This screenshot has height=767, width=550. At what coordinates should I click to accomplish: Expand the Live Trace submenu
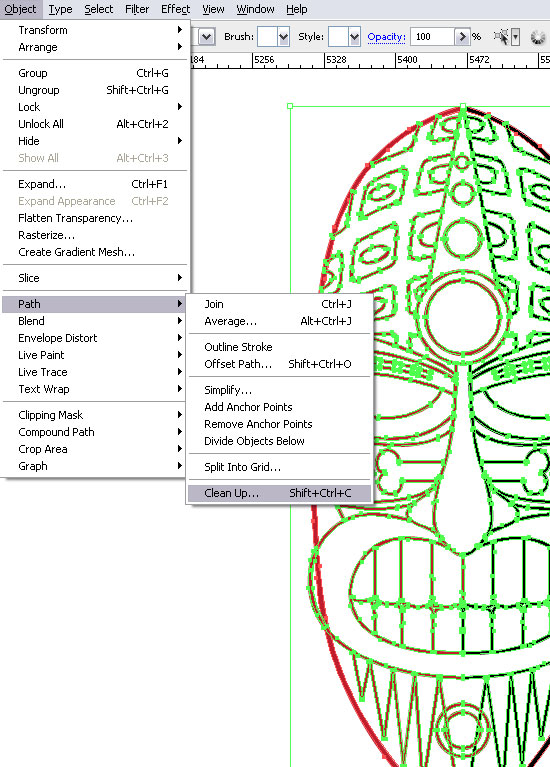tap(94, 372)
